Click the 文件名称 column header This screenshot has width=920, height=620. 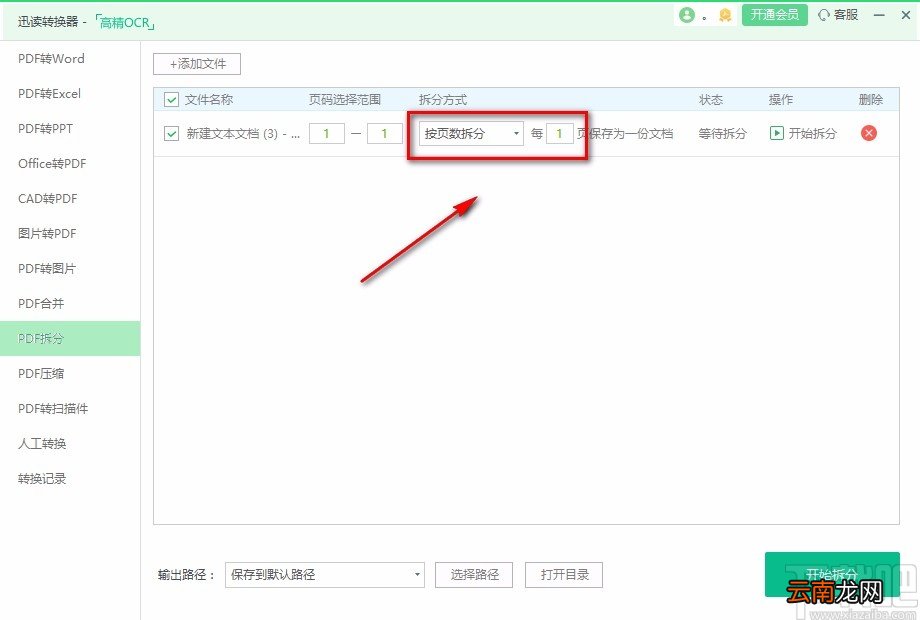[x=209, y=100]
